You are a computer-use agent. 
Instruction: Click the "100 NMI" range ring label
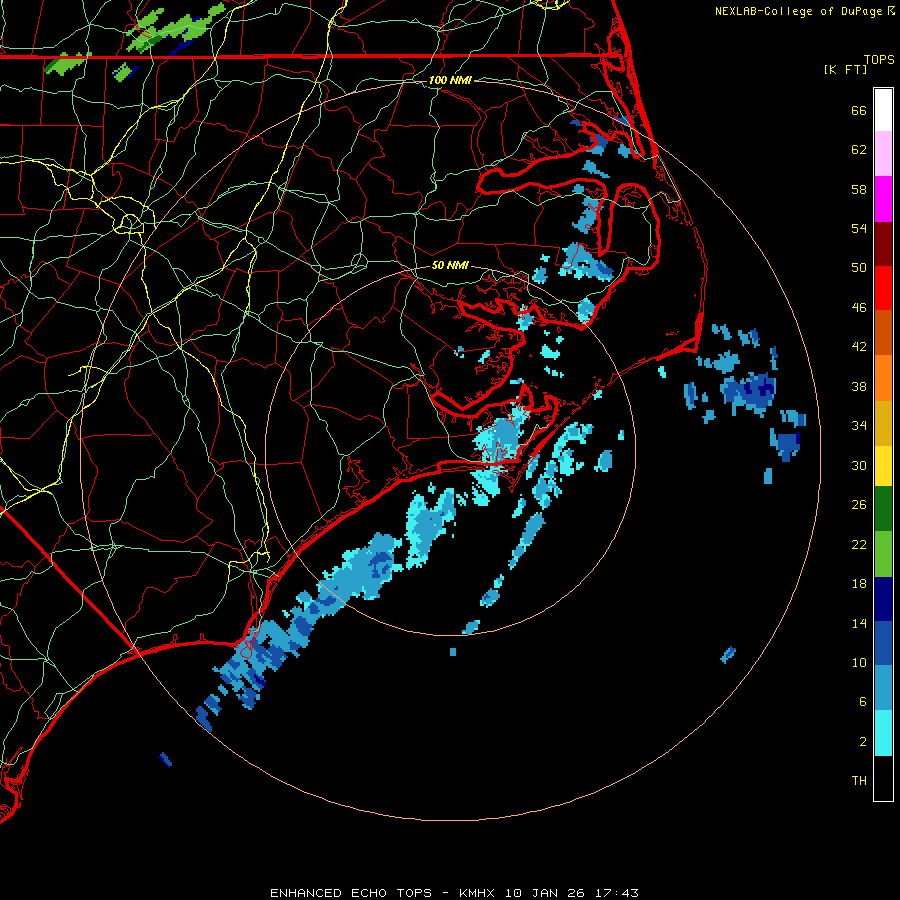pos(450,80)
